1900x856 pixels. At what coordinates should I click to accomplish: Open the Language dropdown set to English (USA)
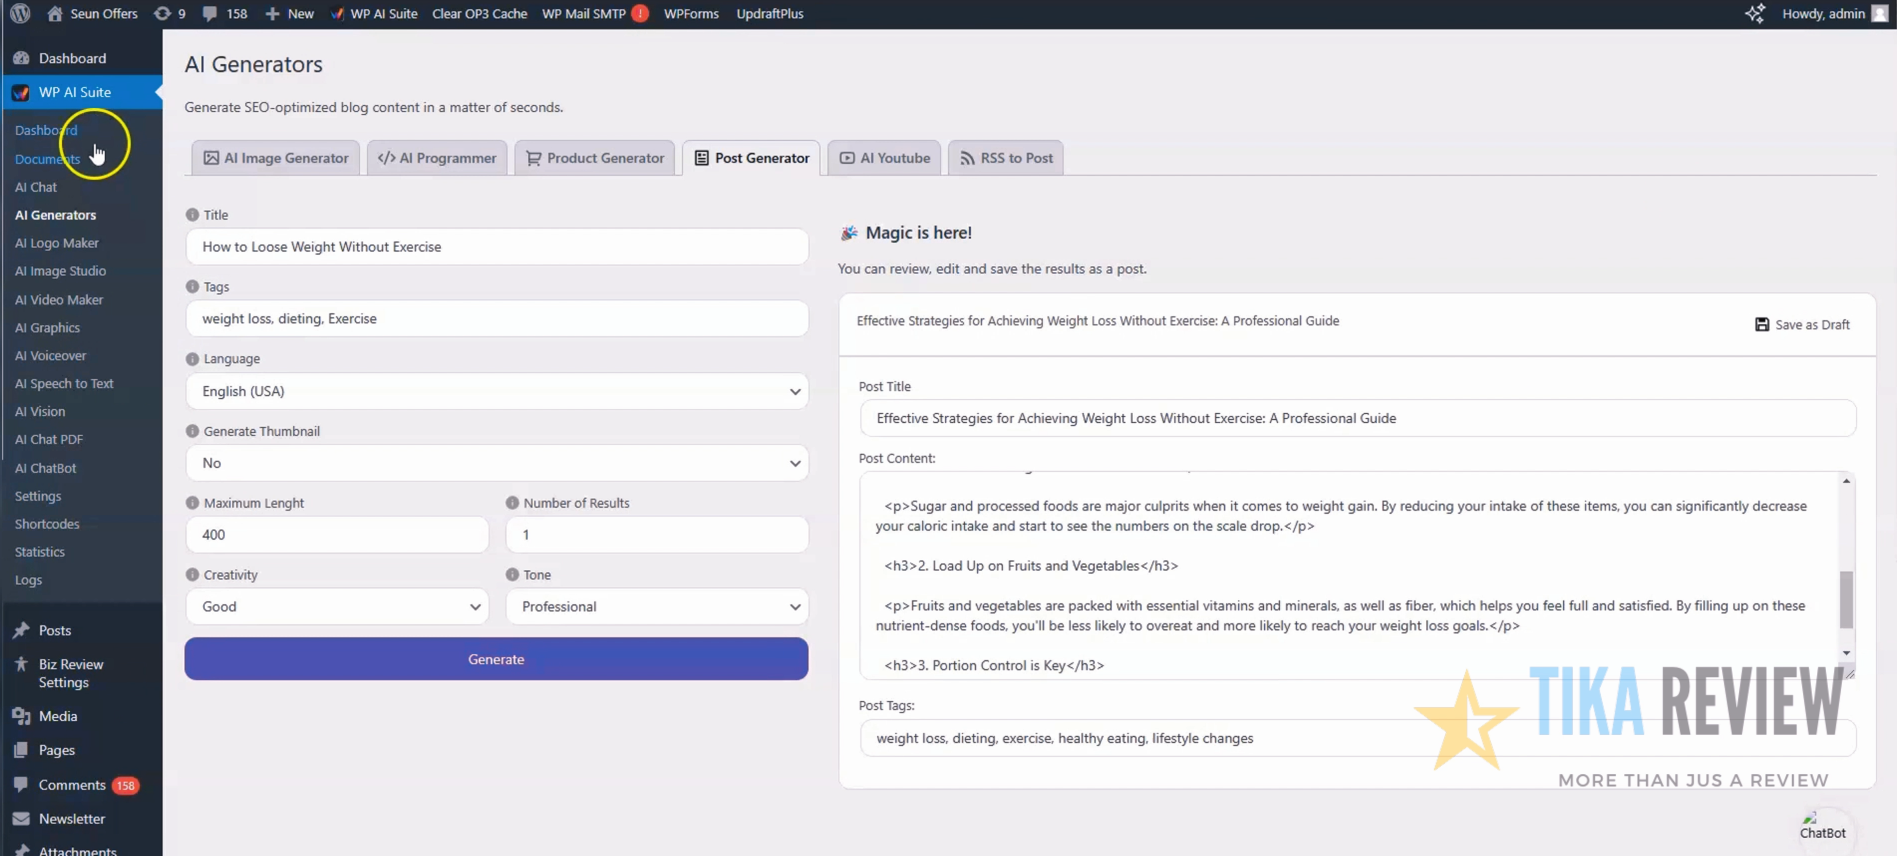[x=497, y=391]
